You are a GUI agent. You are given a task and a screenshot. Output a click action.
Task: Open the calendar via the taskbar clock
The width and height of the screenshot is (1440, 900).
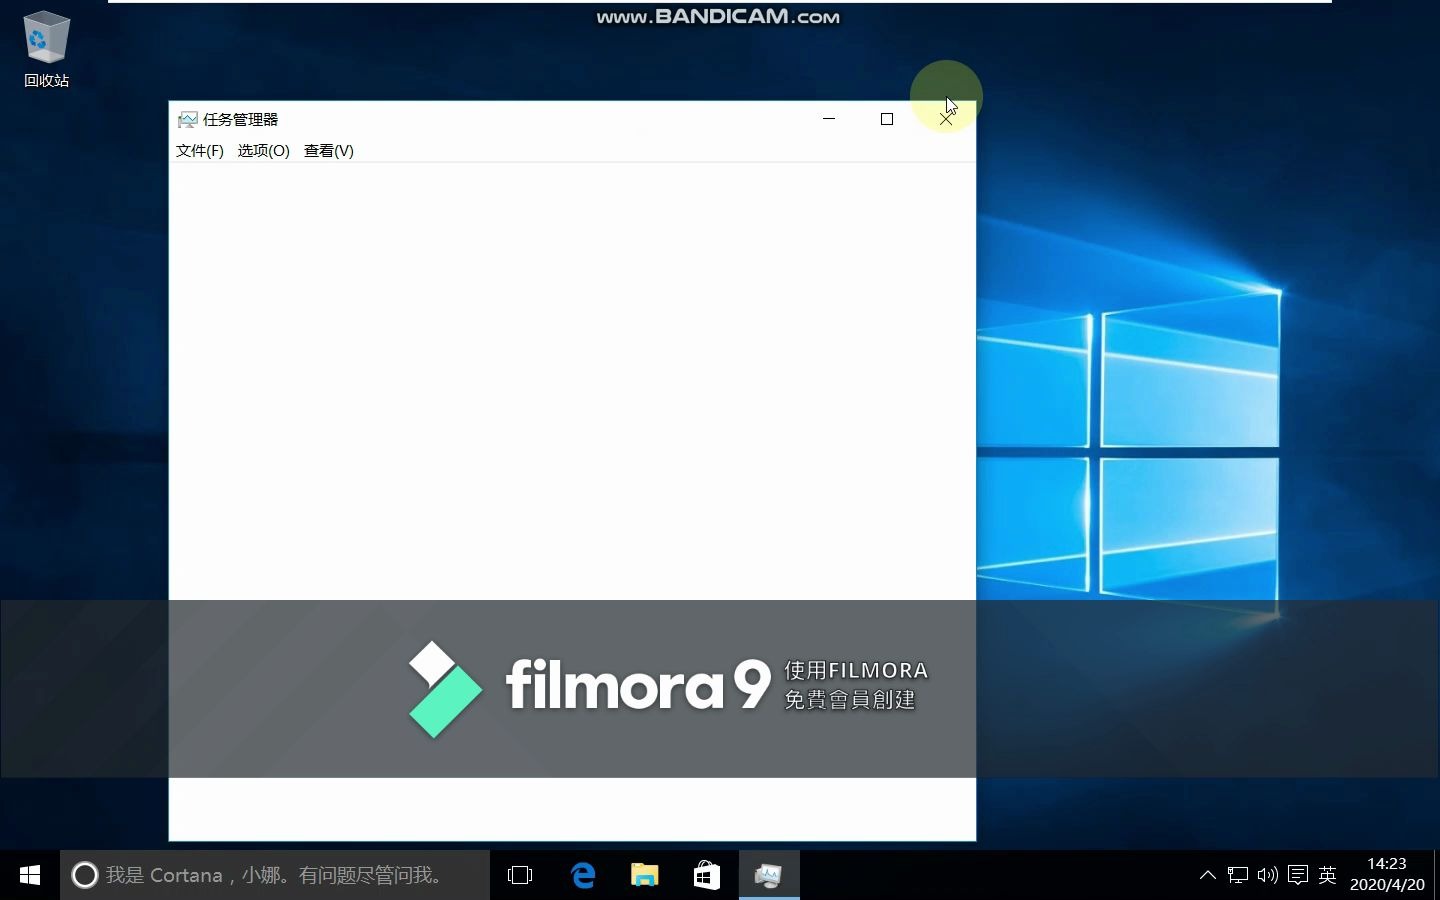1388,875
